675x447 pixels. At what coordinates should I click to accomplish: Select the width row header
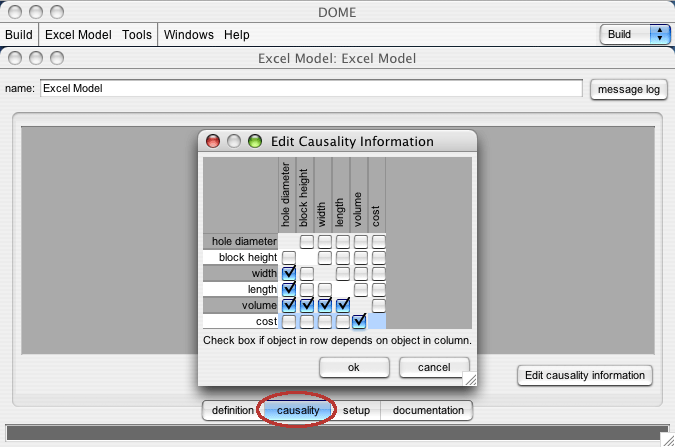[x=241, y=273]
